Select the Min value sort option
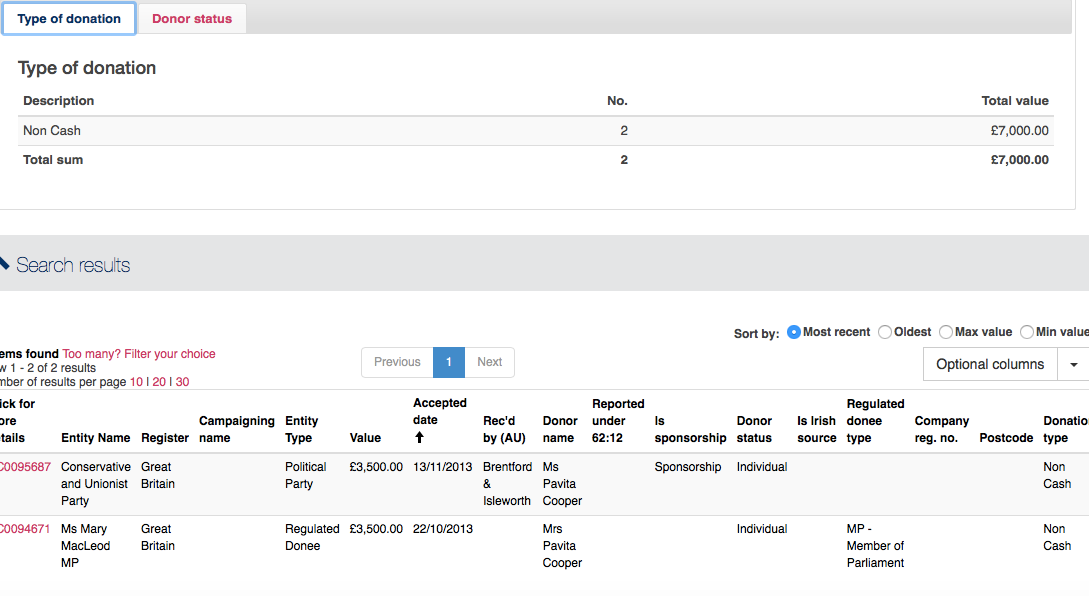Viewport: 1089px width, 596px height. (1027, 332)
